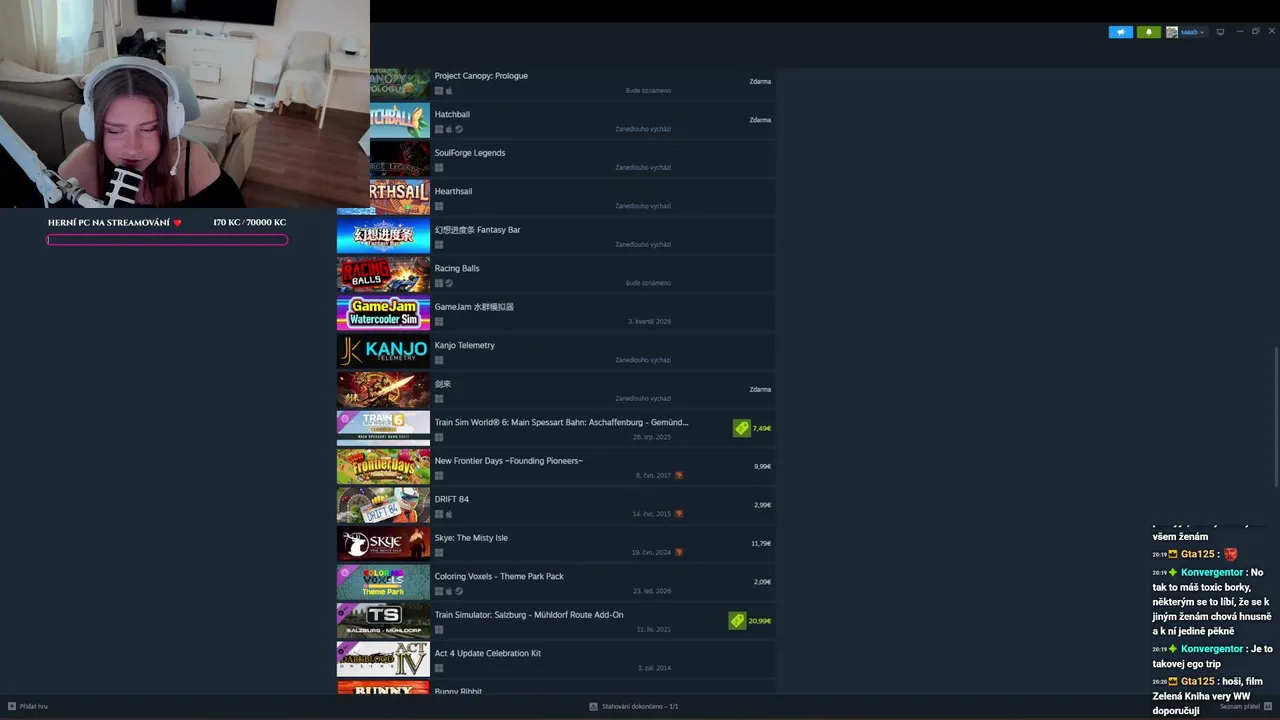This screenshot has height=720, width=1280.
Task: Open the Seznam přátel friends list
Action: coord(1238,706)
